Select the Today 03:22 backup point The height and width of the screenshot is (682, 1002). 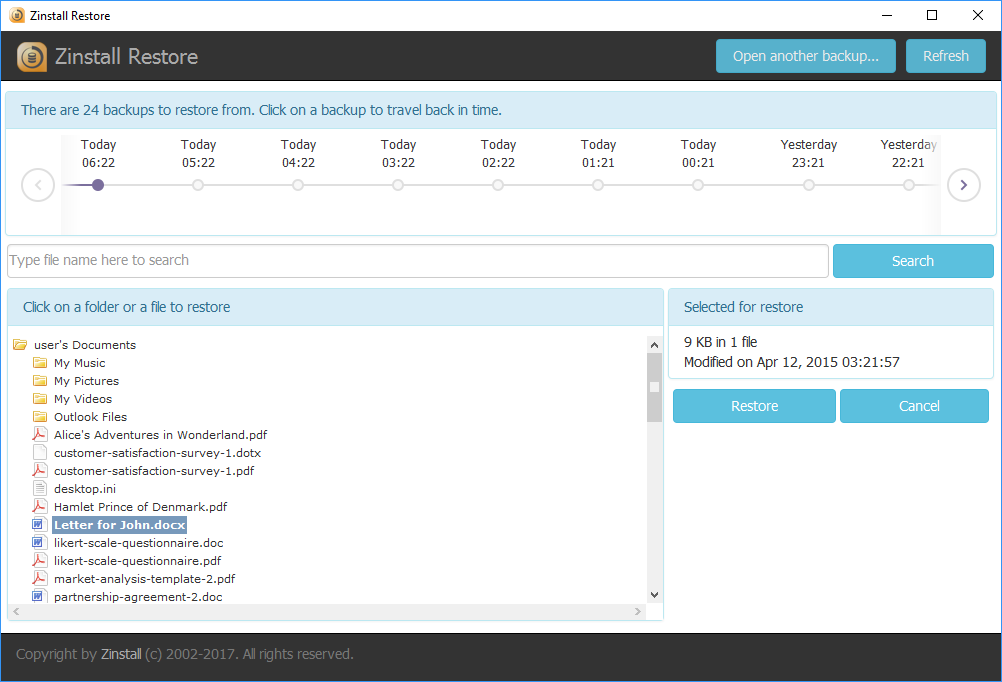(x=398, y=185)
